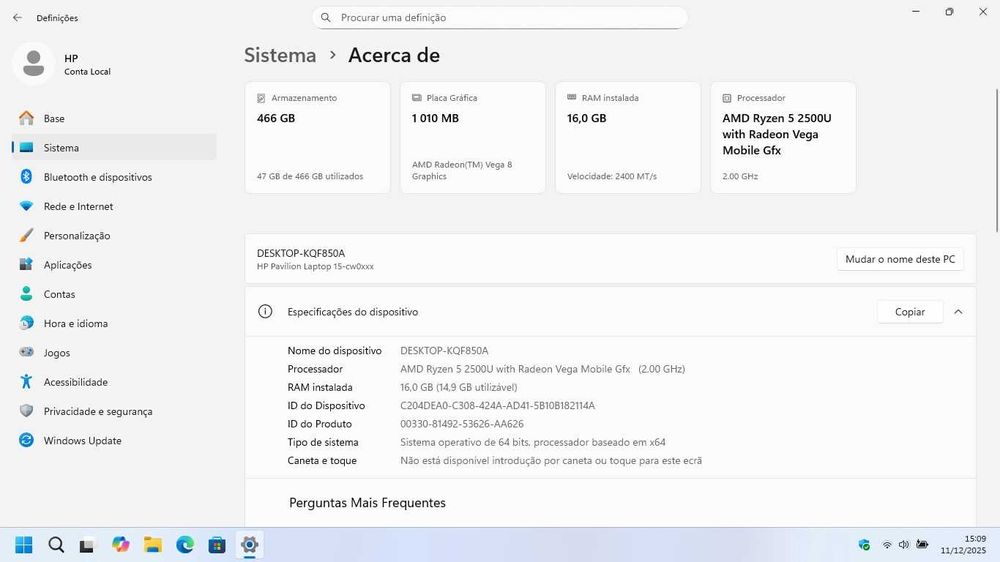
Task: Open the volume tray icon
Action: pyautogui.click(x=904, y=545)
